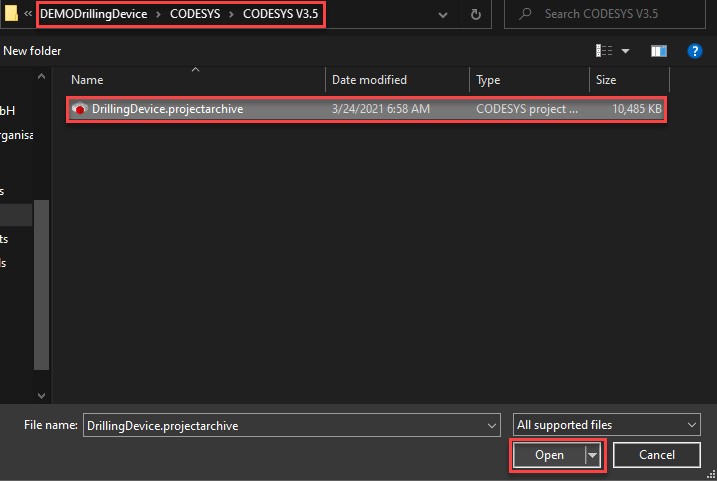Navigate to DEMODrillingDevice breadcrumb
Screen dimensions: 717x481
[x=94, y=14]
